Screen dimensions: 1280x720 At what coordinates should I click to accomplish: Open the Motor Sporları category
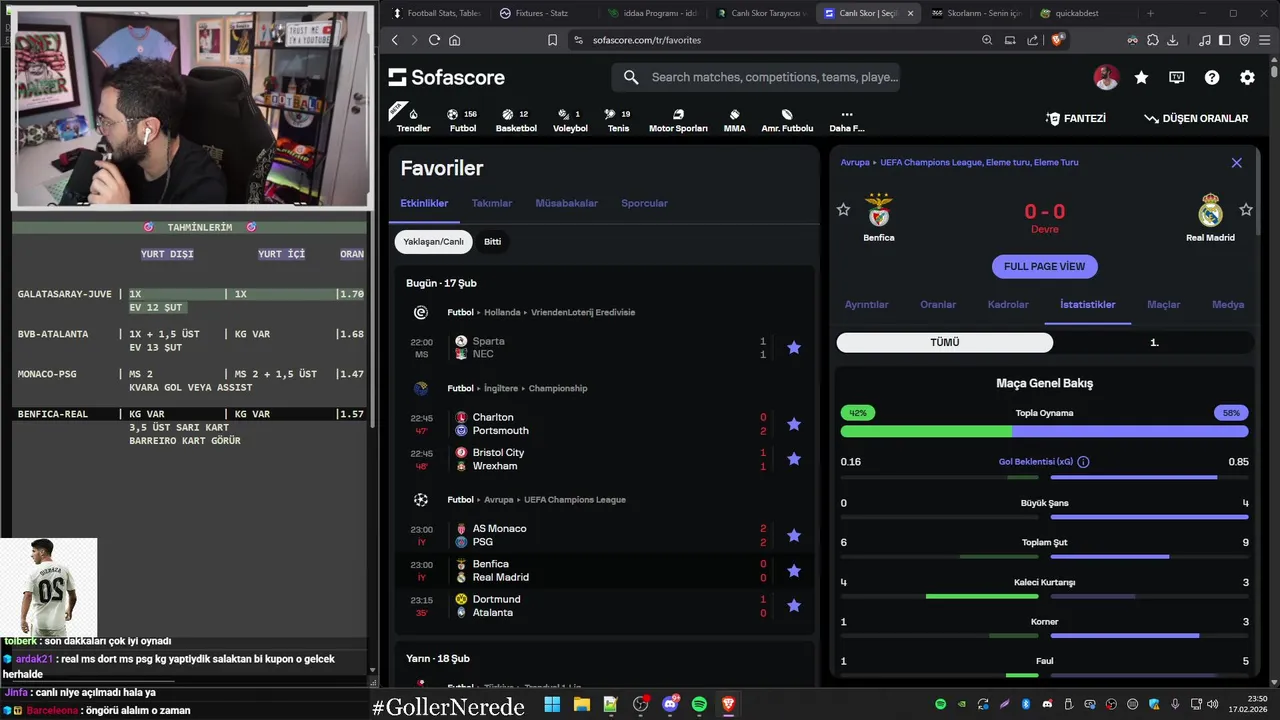678,120
